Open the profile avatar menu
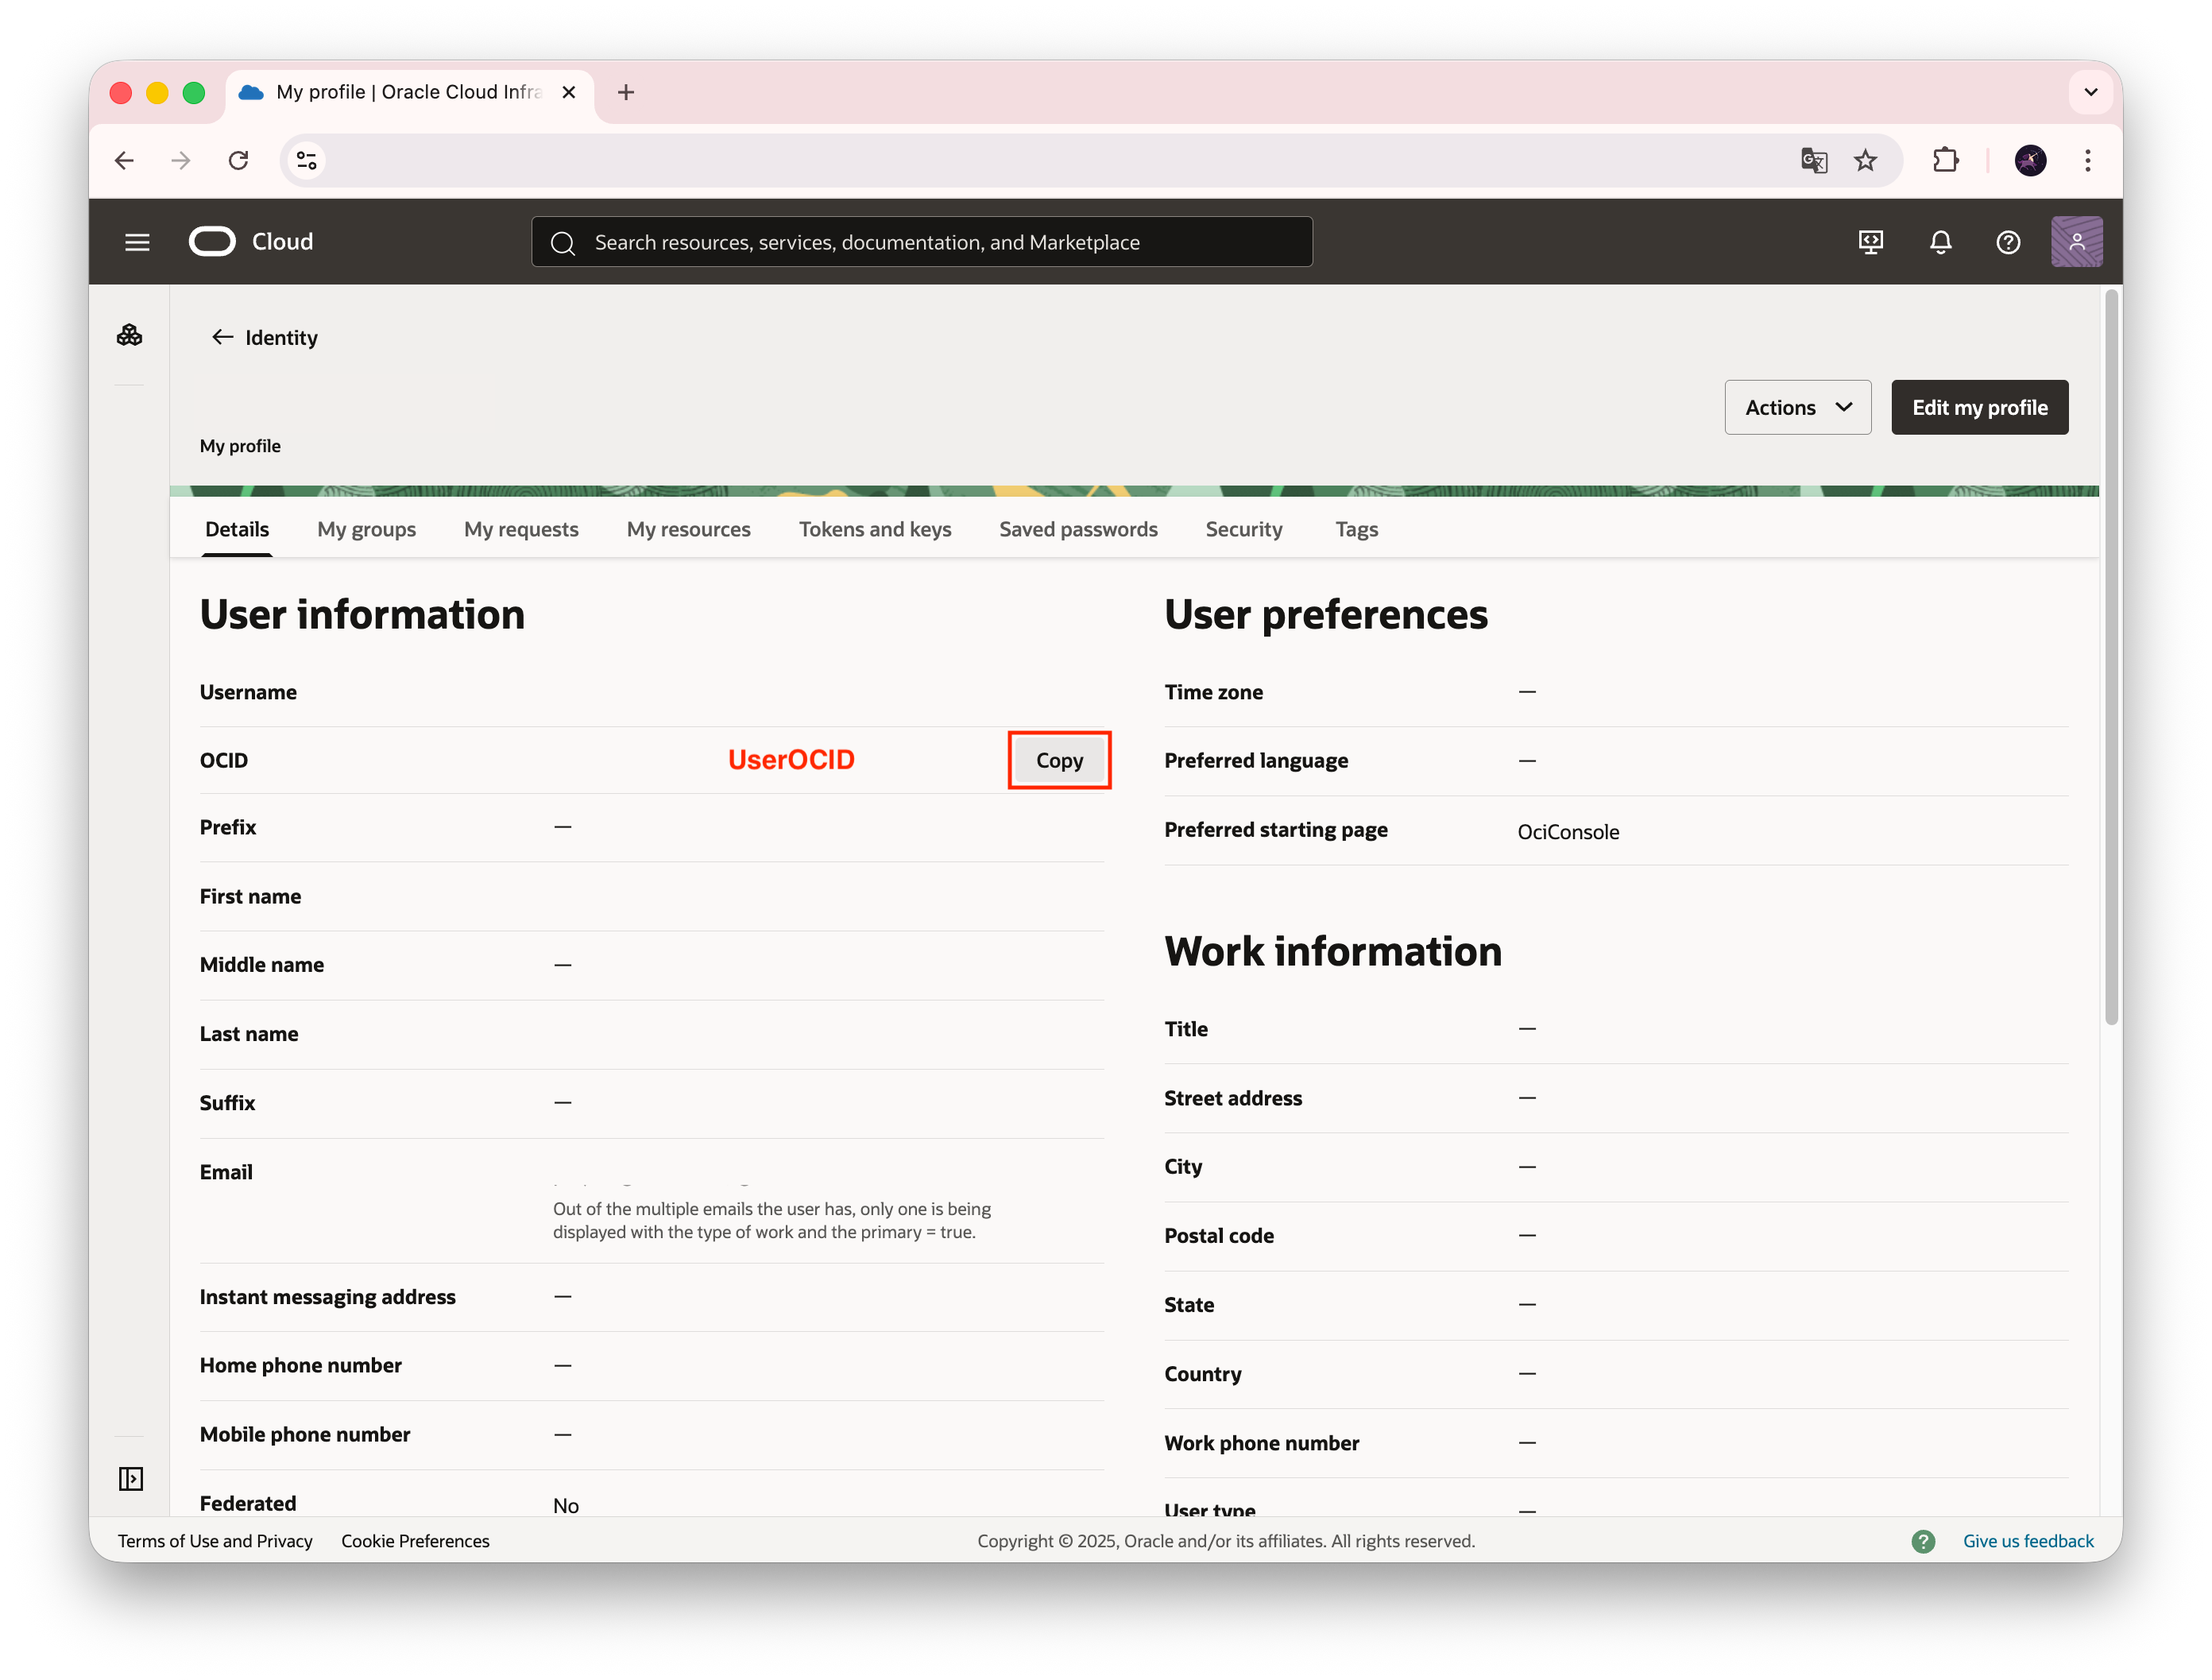The width and height of the screenshot is (2212, 1680). (x=2076, y=242)
